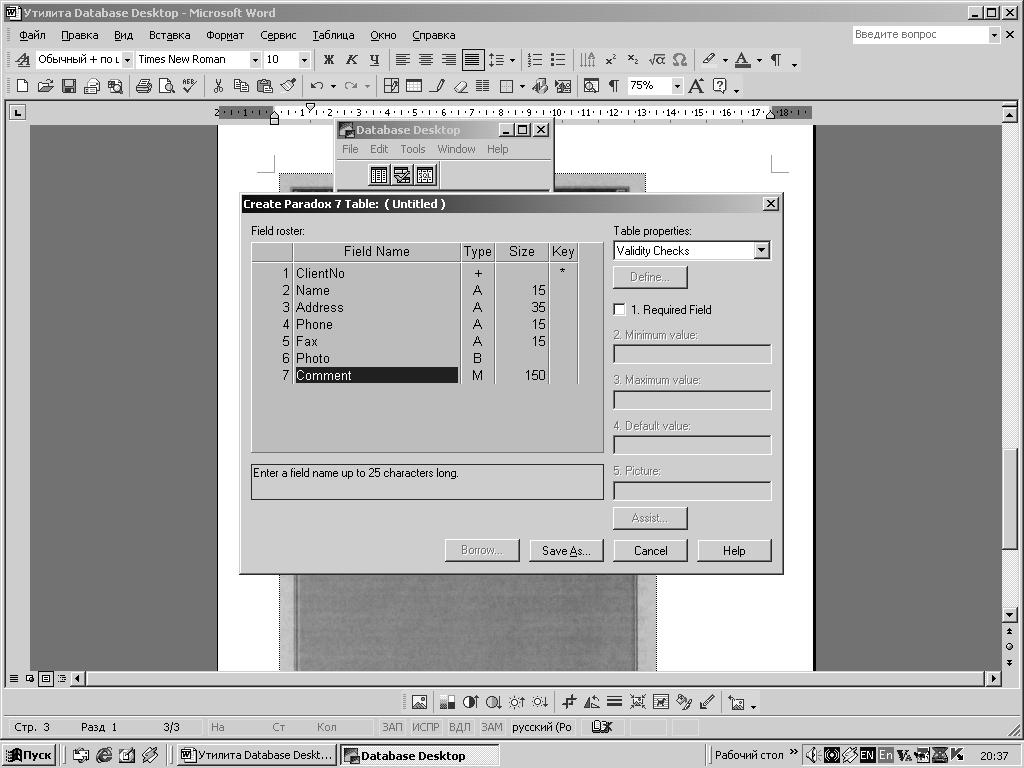This screenshot has height=768, width=1024.
Task: Apply subscript formatting
Action: pos(633,59)
